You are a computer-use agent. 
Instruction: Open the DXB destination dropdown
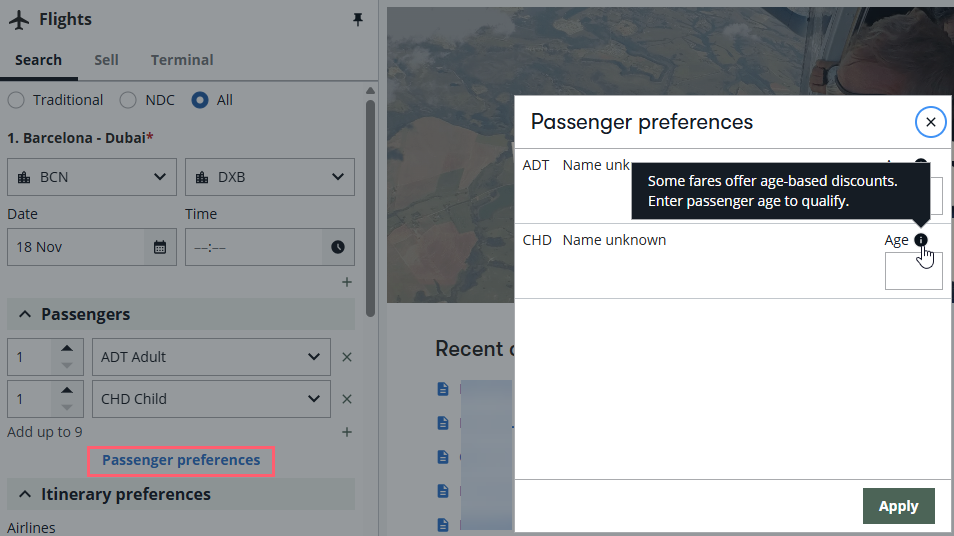click(270, 177)
